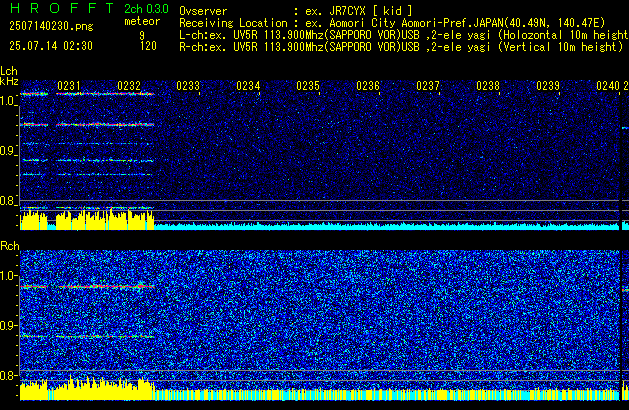Click the Rch carrier trace near 1.0 kHz

[x=87, y=287]
